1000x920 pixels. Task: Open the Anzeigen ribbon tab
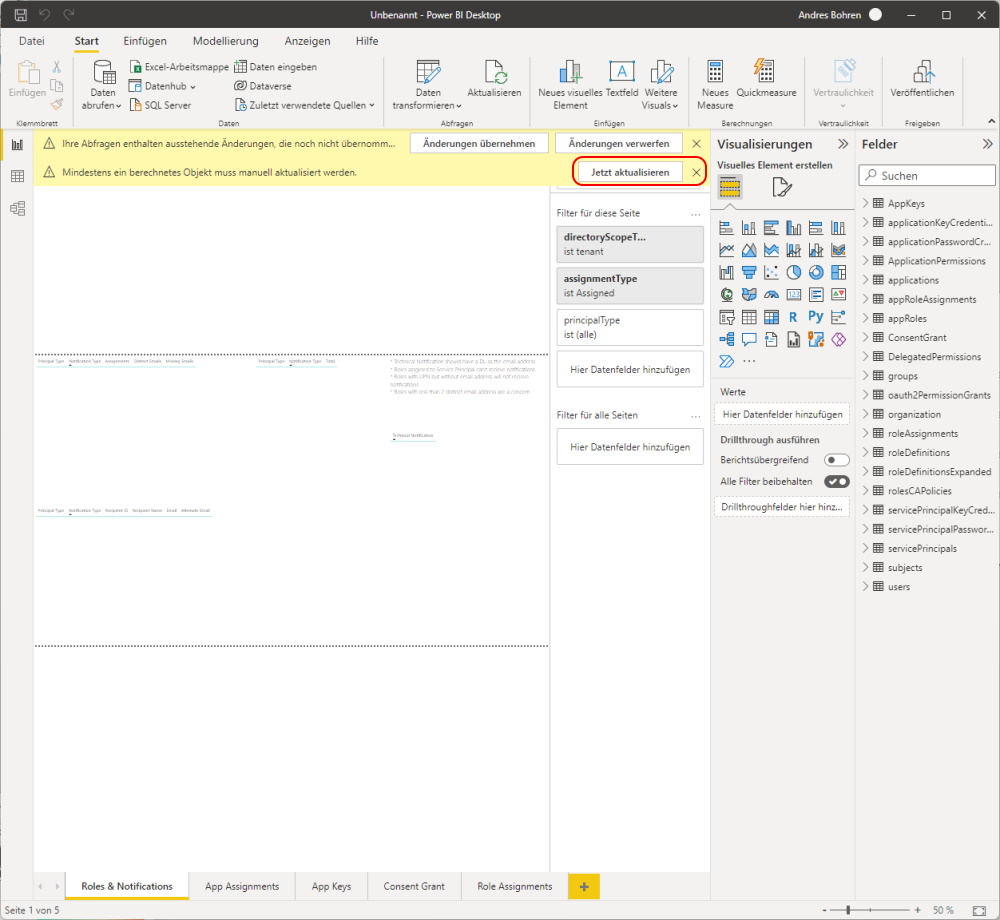[307, 41]
